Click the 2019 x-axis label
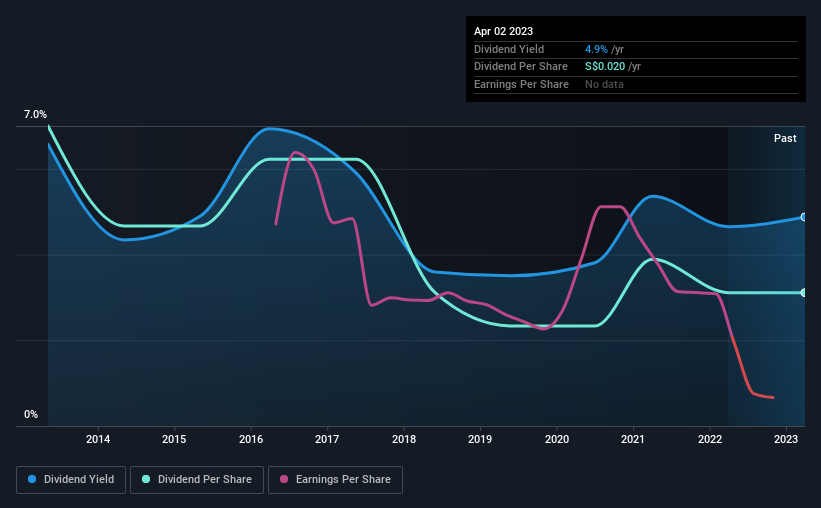The height and width of the screenshot is (508, 821). point(480,439)
